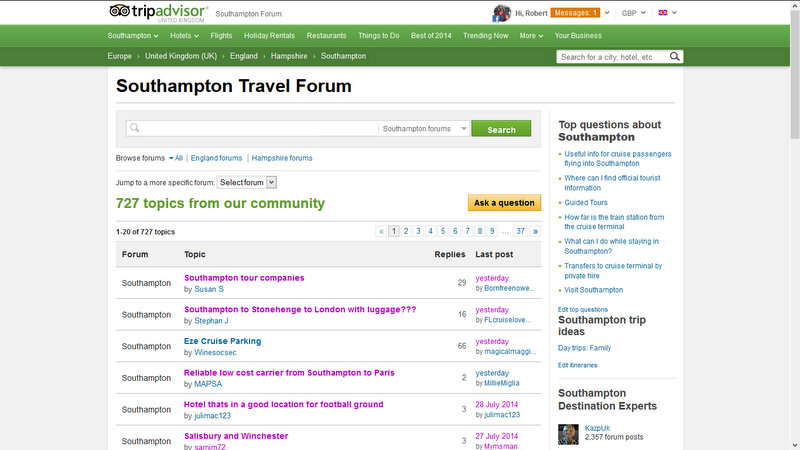Go to next page double-arrow
The width and height of the screenshot is (800, 450).
click(x=535, y=231)
